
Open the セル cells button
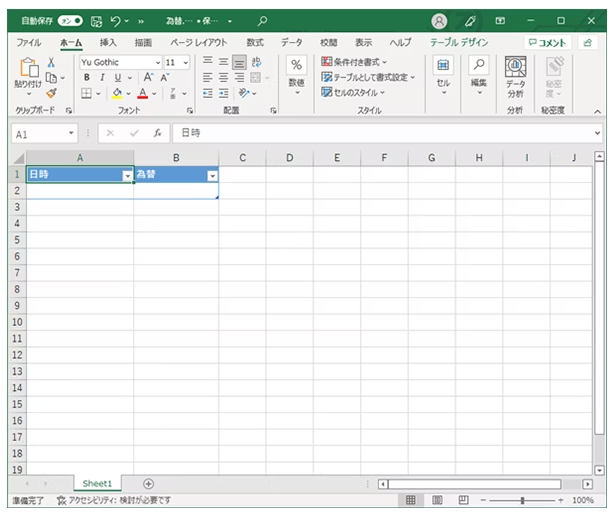coord(443,76)
